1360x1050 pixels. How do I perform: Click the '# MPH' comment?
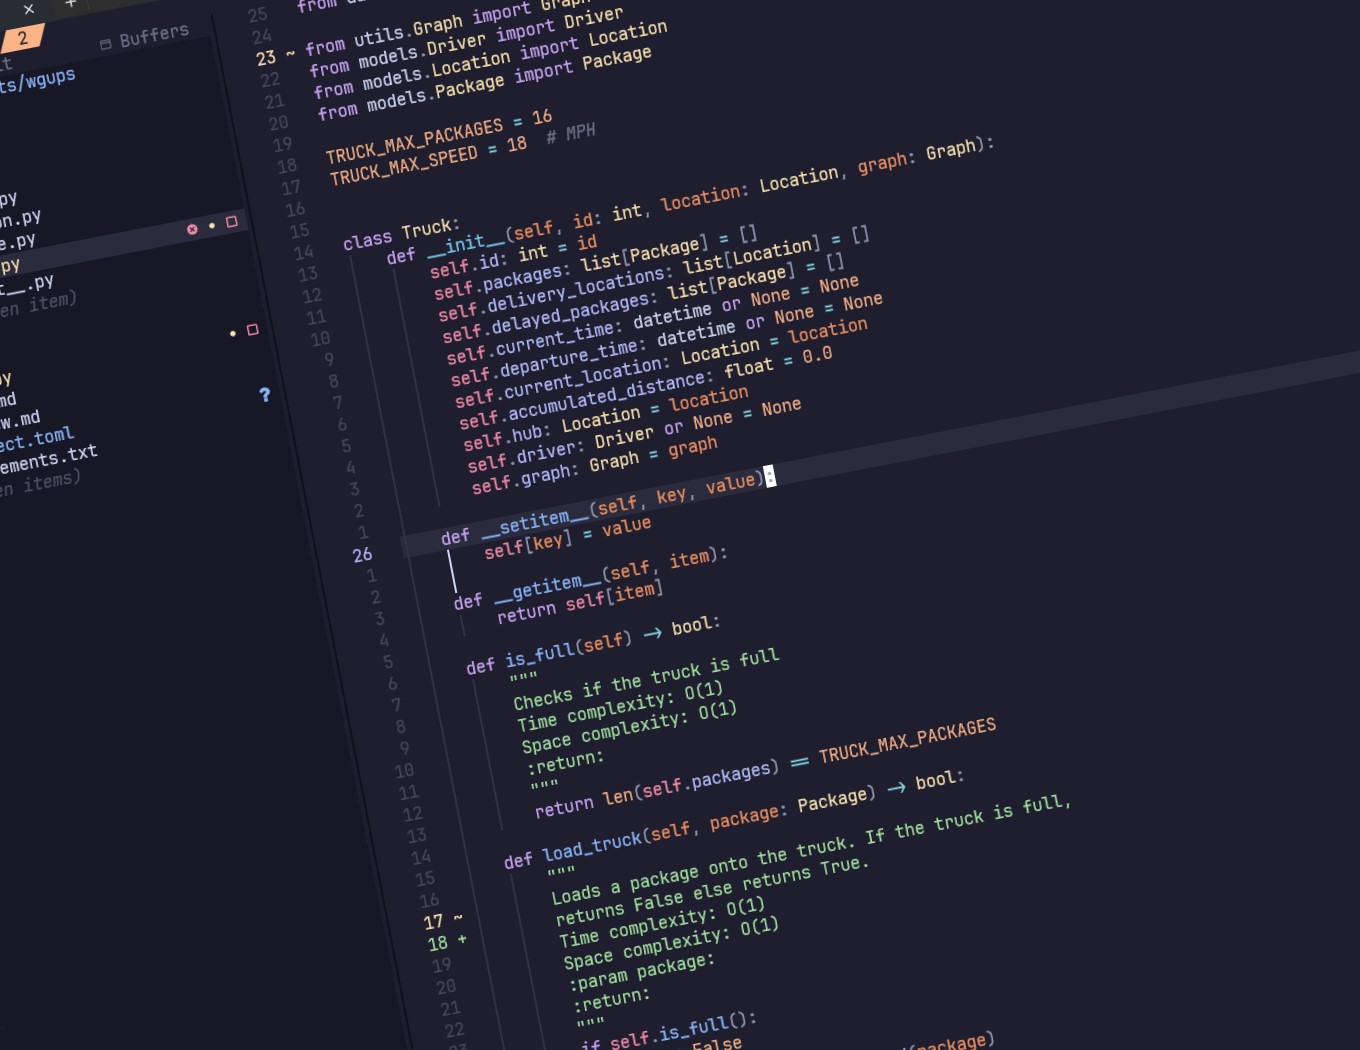571,134
